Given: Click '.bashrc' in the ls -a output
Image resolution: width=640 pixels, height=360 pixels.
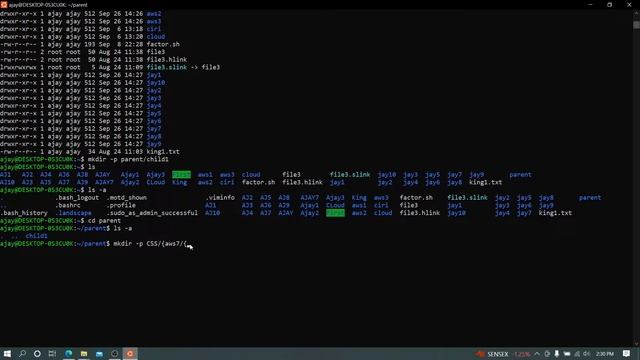Looking at the screenshot, I should 68,205.
